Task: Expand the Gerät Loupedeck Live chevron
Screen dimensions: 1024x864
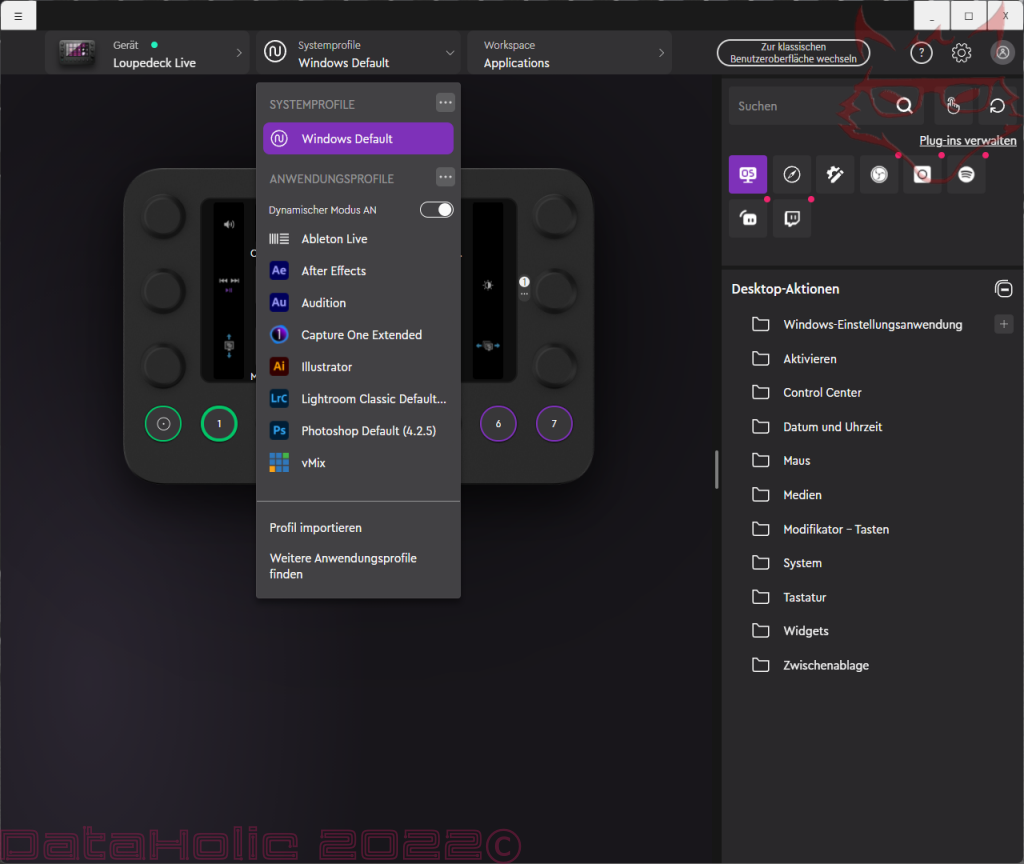Action: [239, 53]
